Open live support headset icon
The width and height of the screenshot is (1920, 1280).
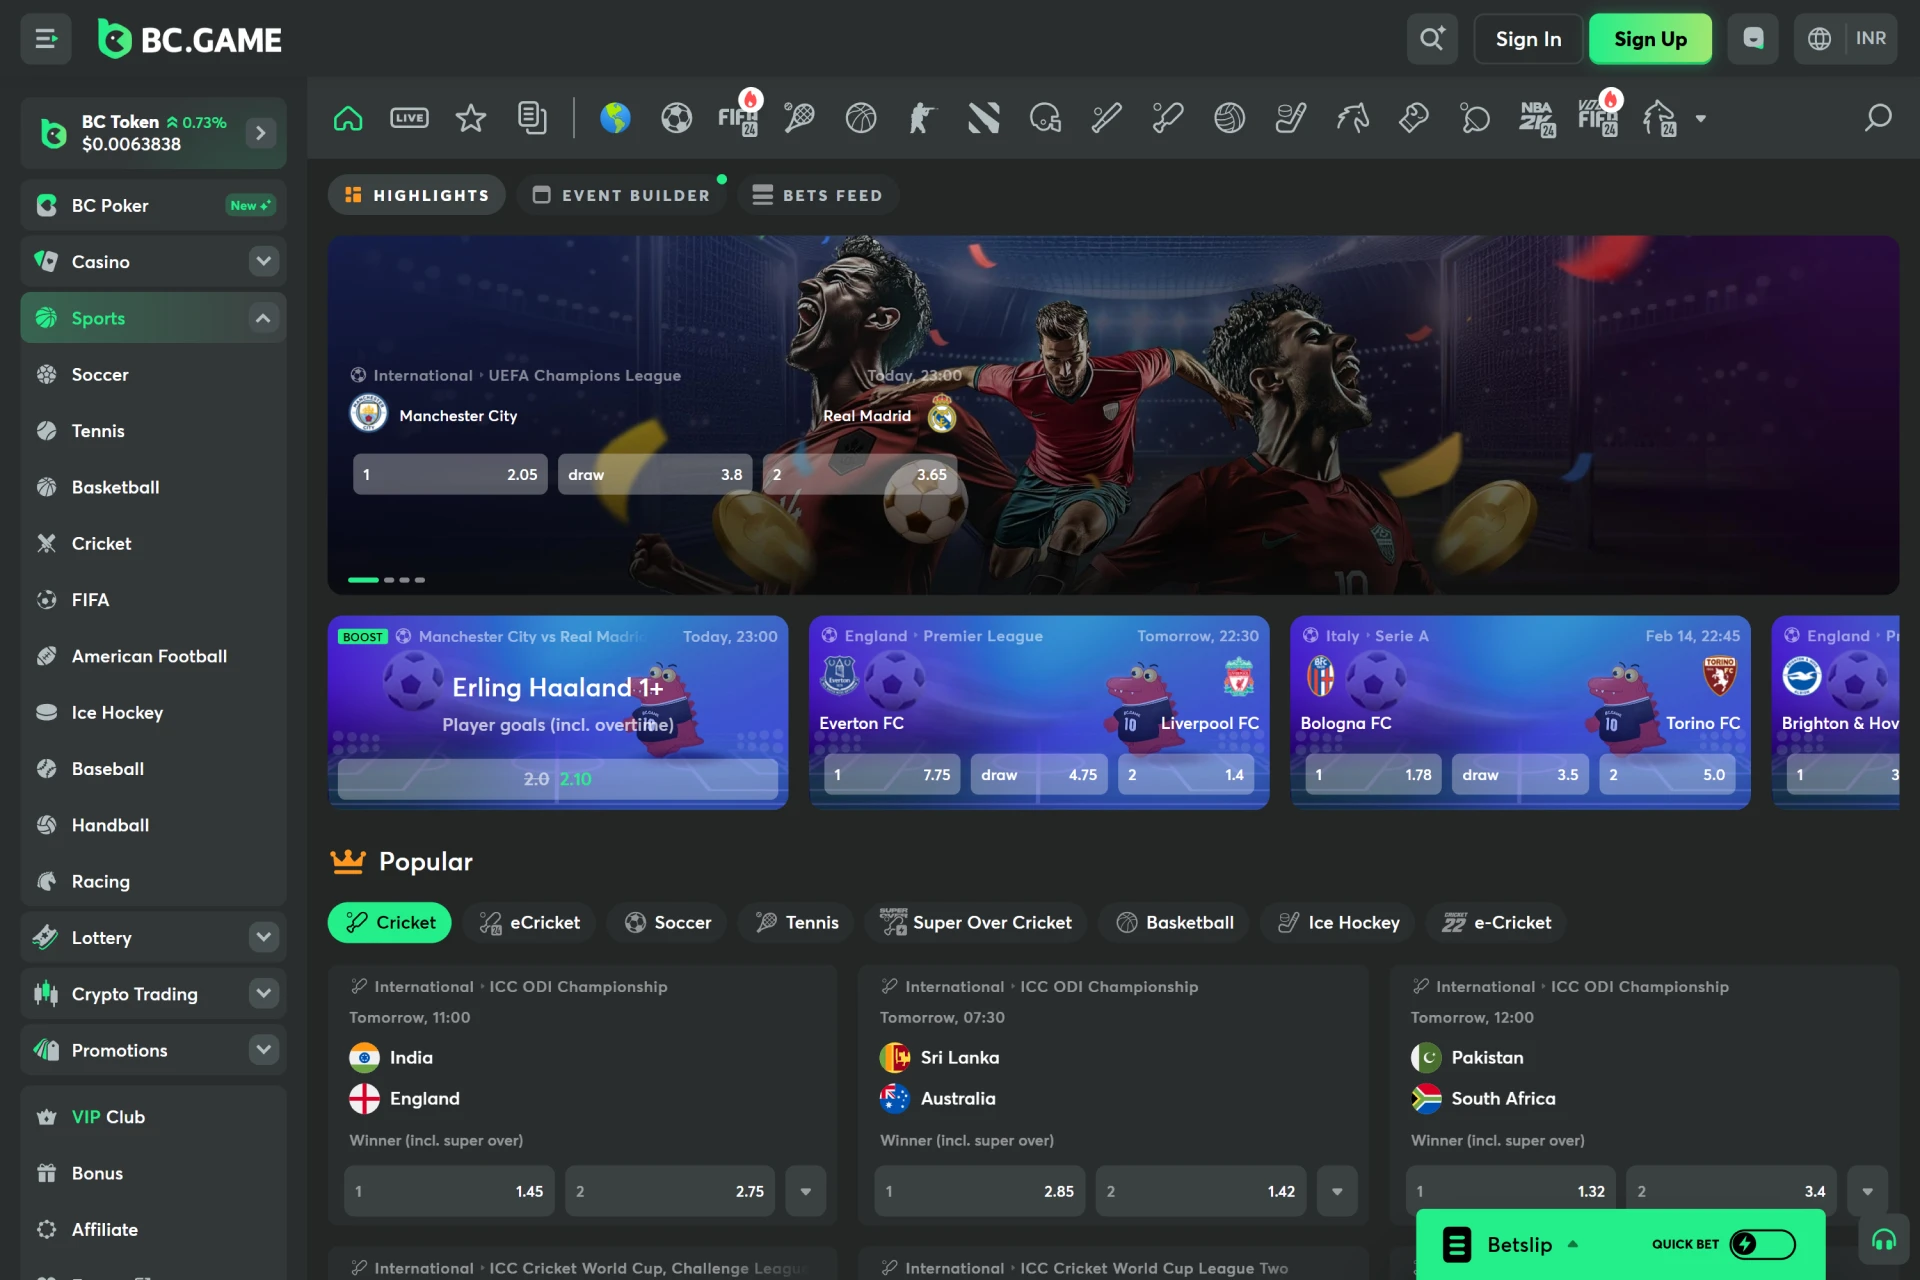coord(1883,1241)
